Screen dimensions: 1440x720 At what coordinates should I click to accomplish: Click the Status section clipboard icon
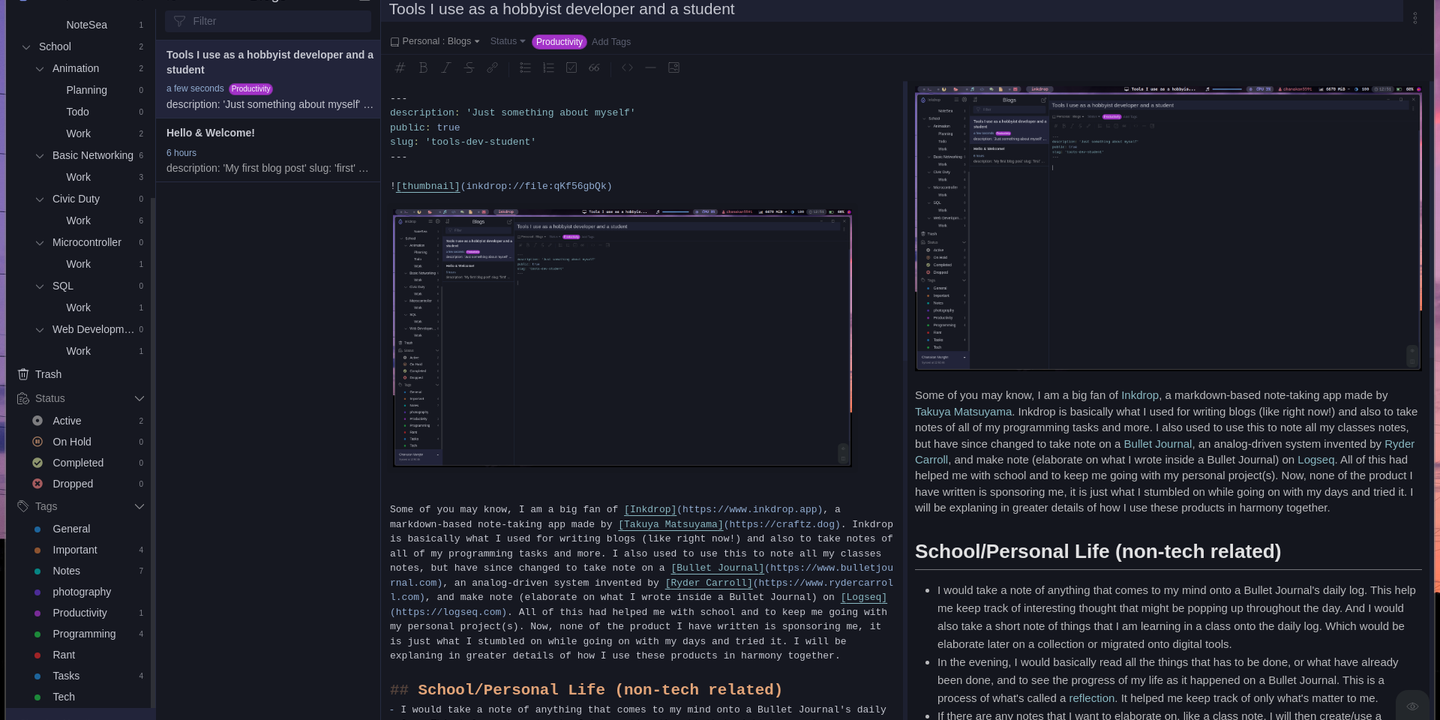pyautogui.click(x=23, y=398)
